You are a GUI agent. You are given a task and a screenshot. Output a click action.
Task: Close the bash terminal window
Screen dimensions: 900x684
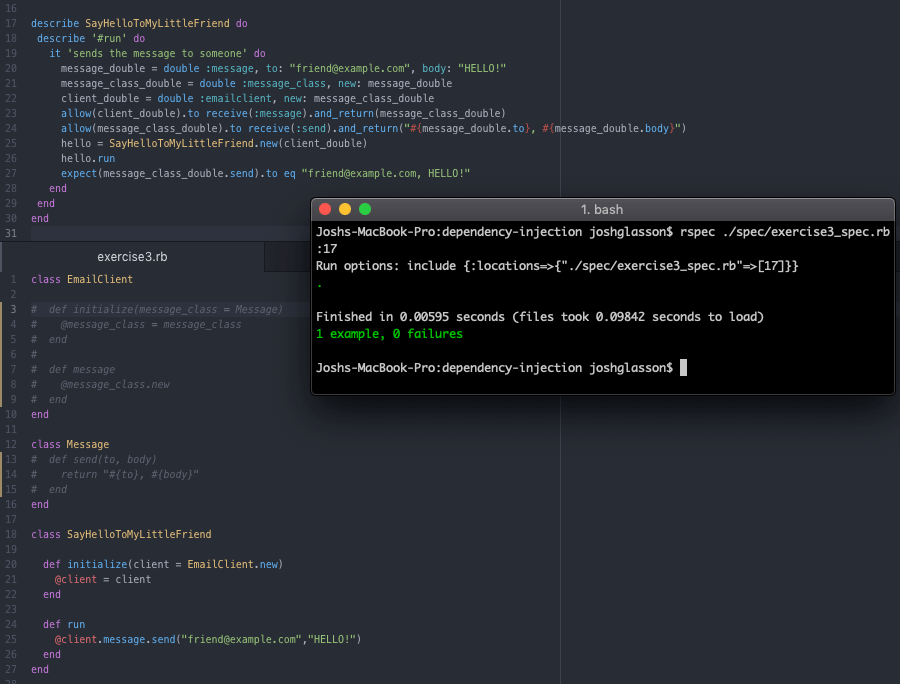325,209
